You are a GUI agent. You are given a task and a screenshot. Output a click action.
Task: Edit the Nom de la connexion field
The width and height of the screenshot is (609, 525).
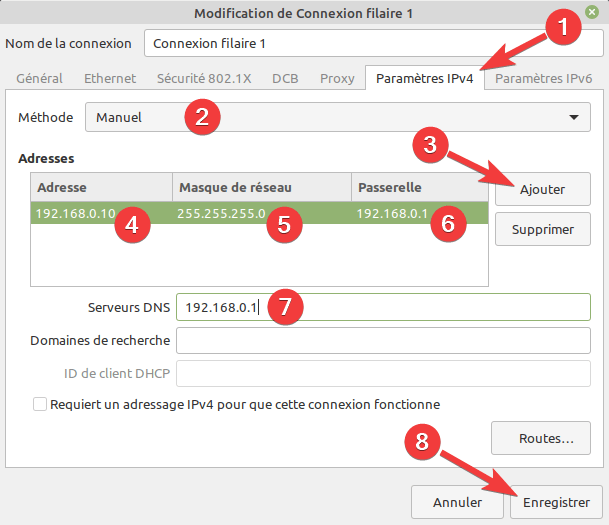click(374, 43)
